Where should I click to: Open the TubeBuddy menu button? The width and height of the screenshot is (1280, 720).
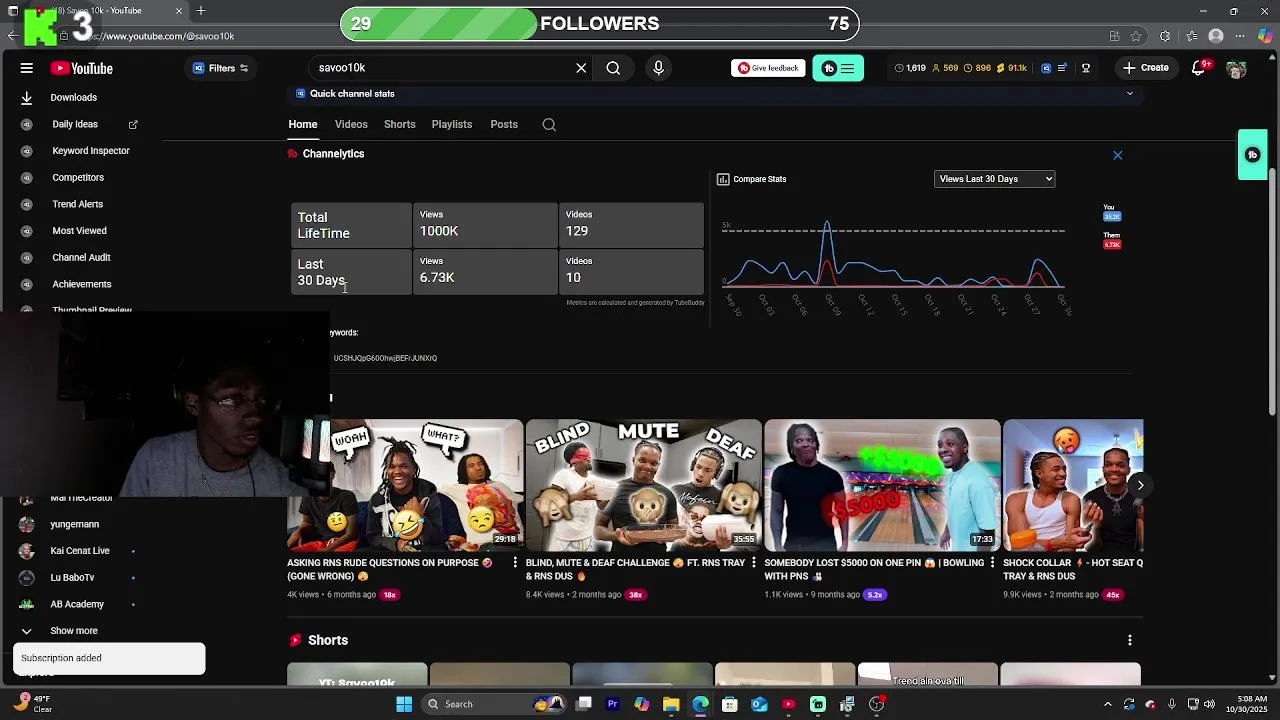[838, 68]
